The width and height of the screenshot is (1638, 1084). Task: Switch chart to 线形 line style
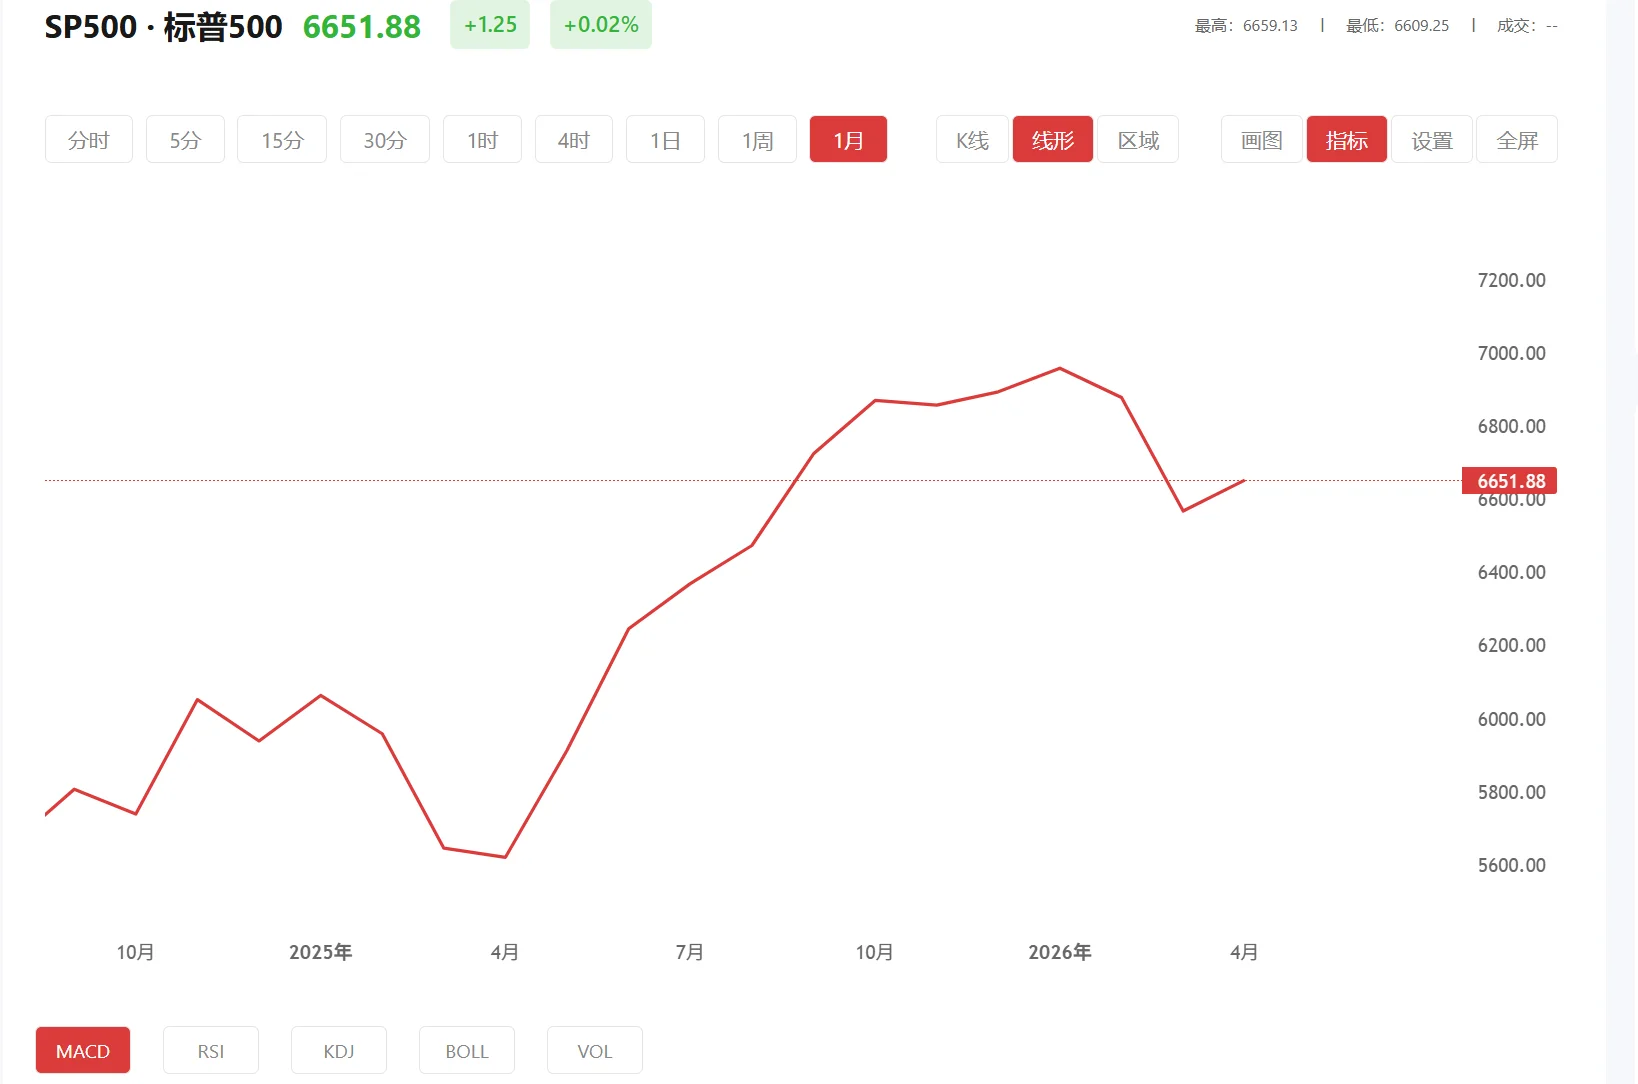[1052, 139]
